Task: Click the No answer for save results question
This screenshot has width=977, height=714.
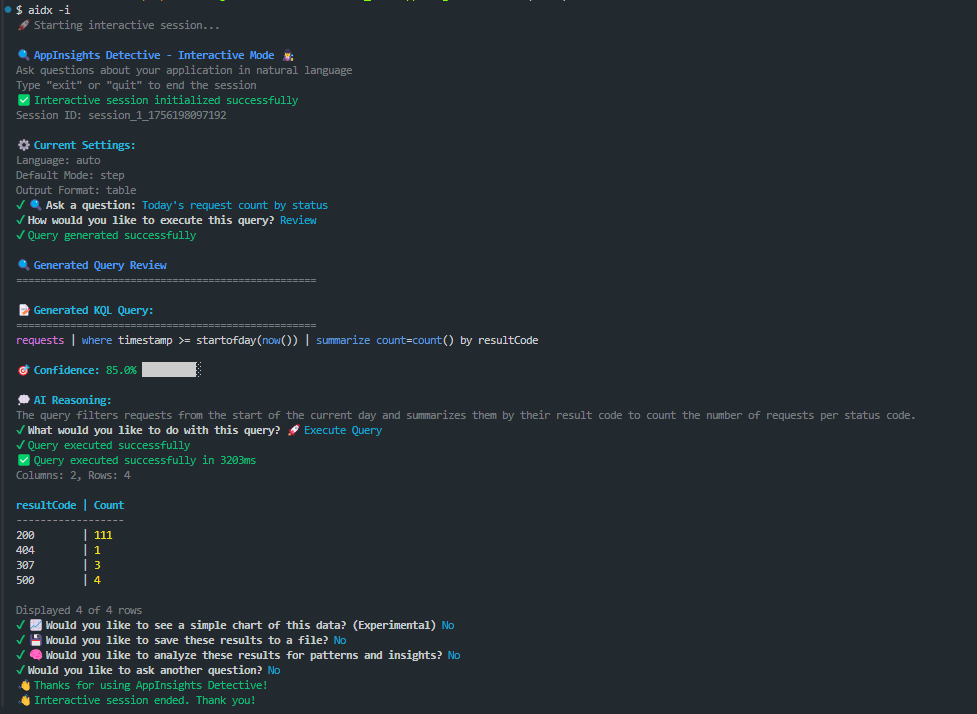Action: 340,640
